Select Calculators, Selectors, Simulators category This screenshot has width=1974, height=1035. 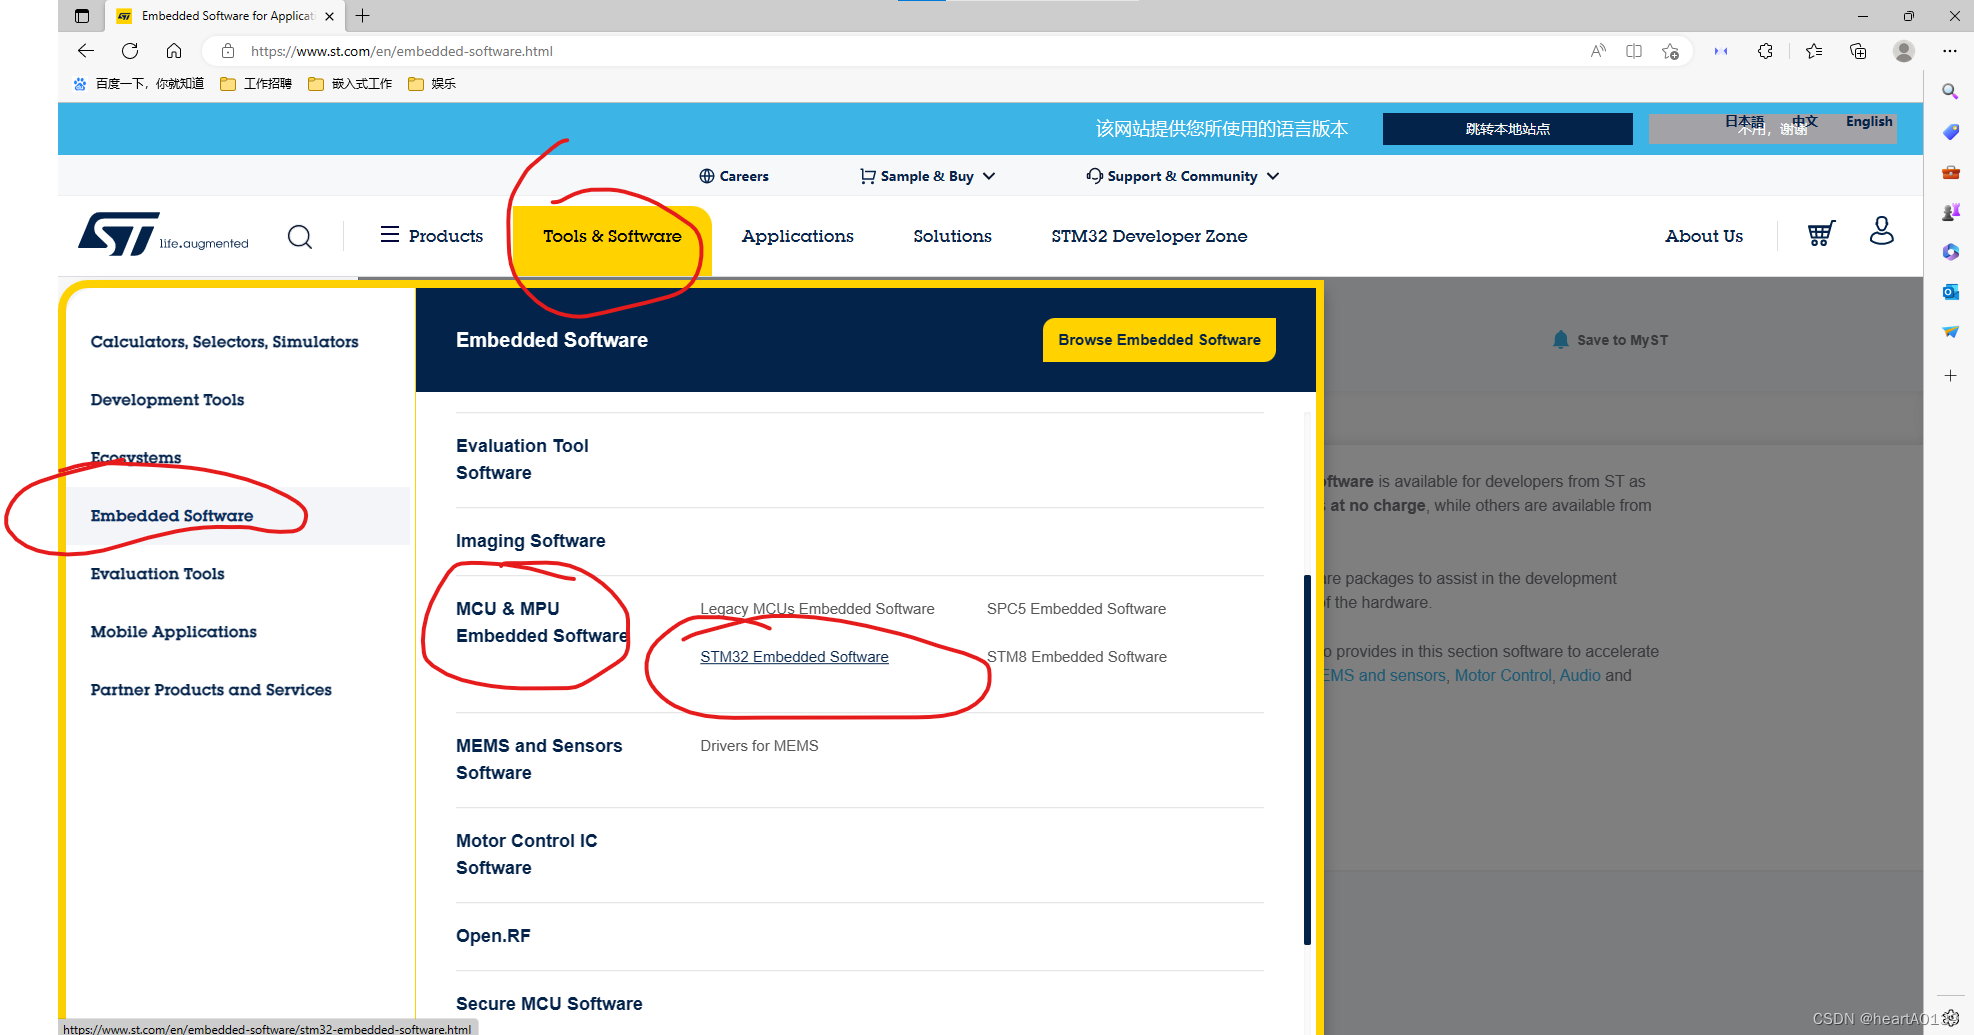[224, 342]
